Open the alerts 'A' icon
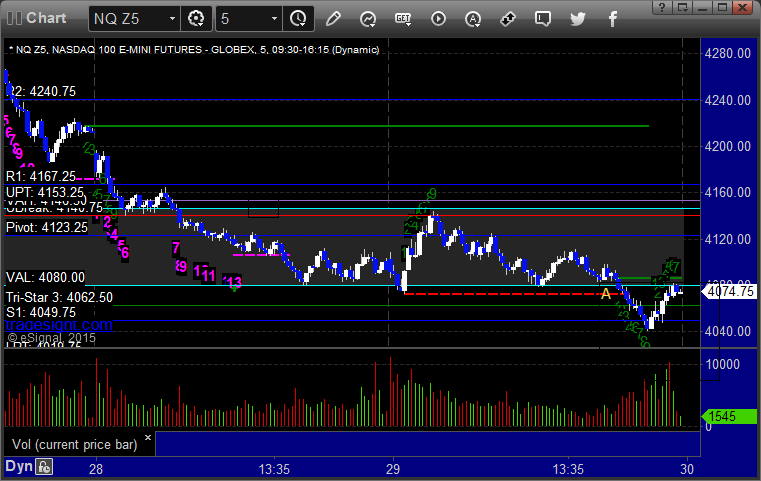 coord(474,18)
